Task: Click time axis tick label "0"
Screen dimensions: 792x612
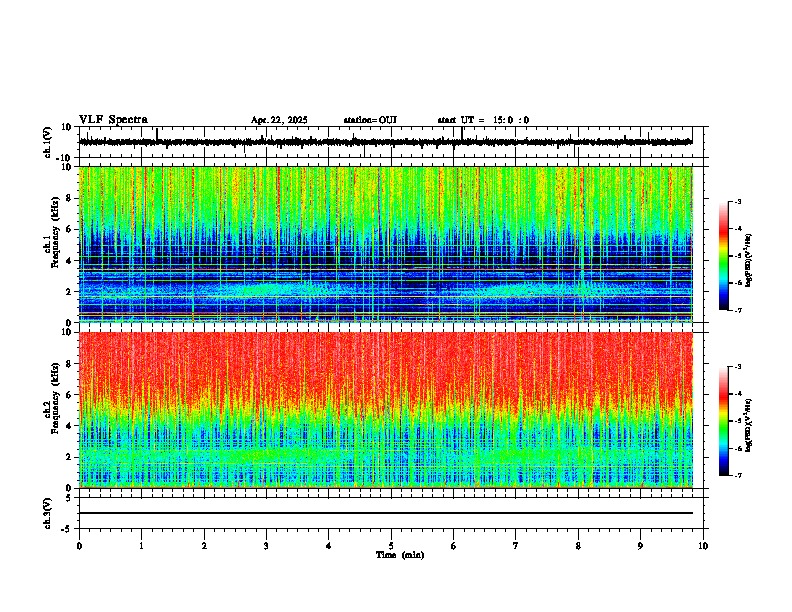Action: (79, 546)
